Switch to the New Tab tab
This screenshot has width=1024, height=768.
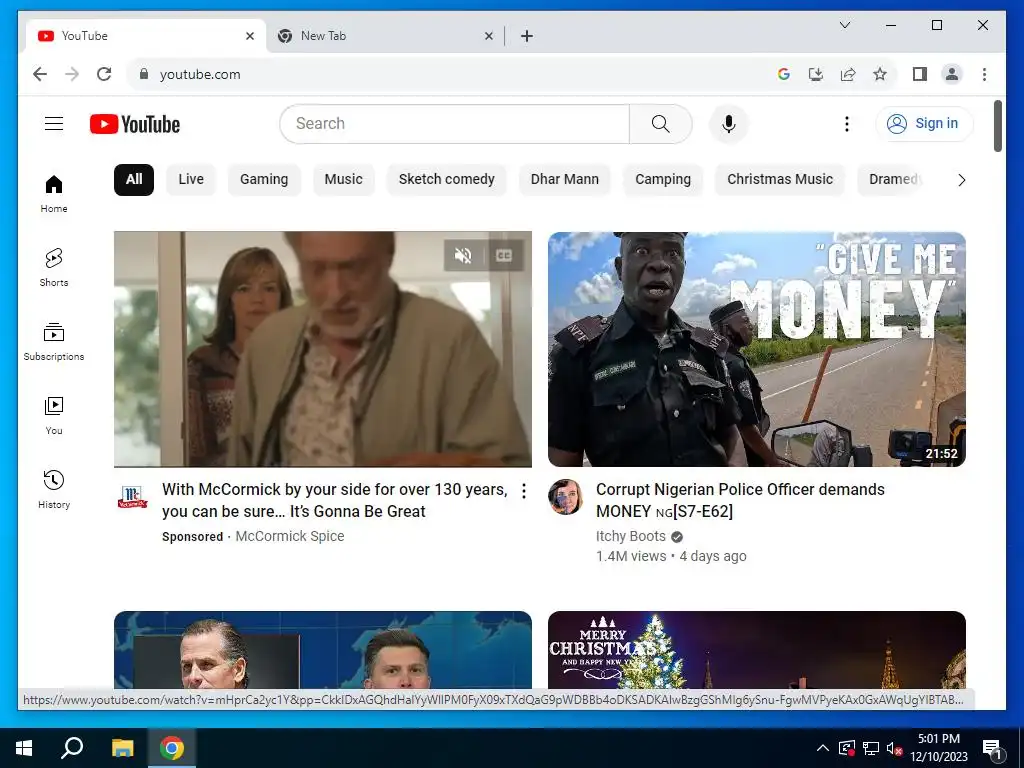click(385, 36)
